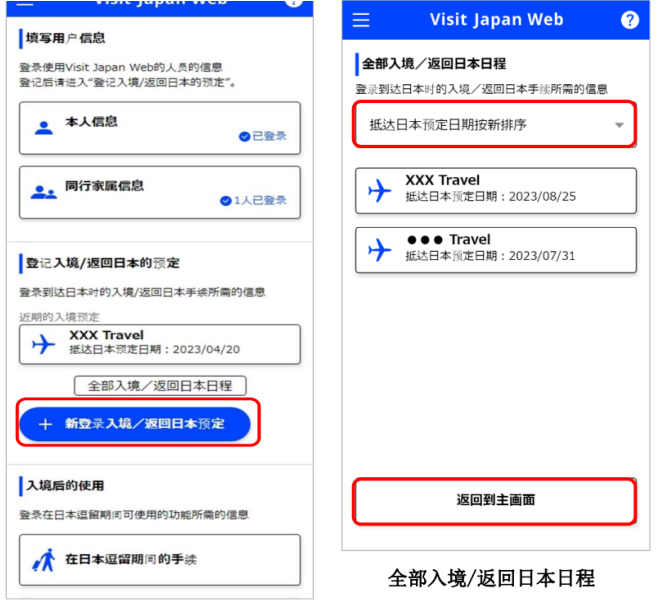Click the plus icon on the blue button

tap(44, 424)
